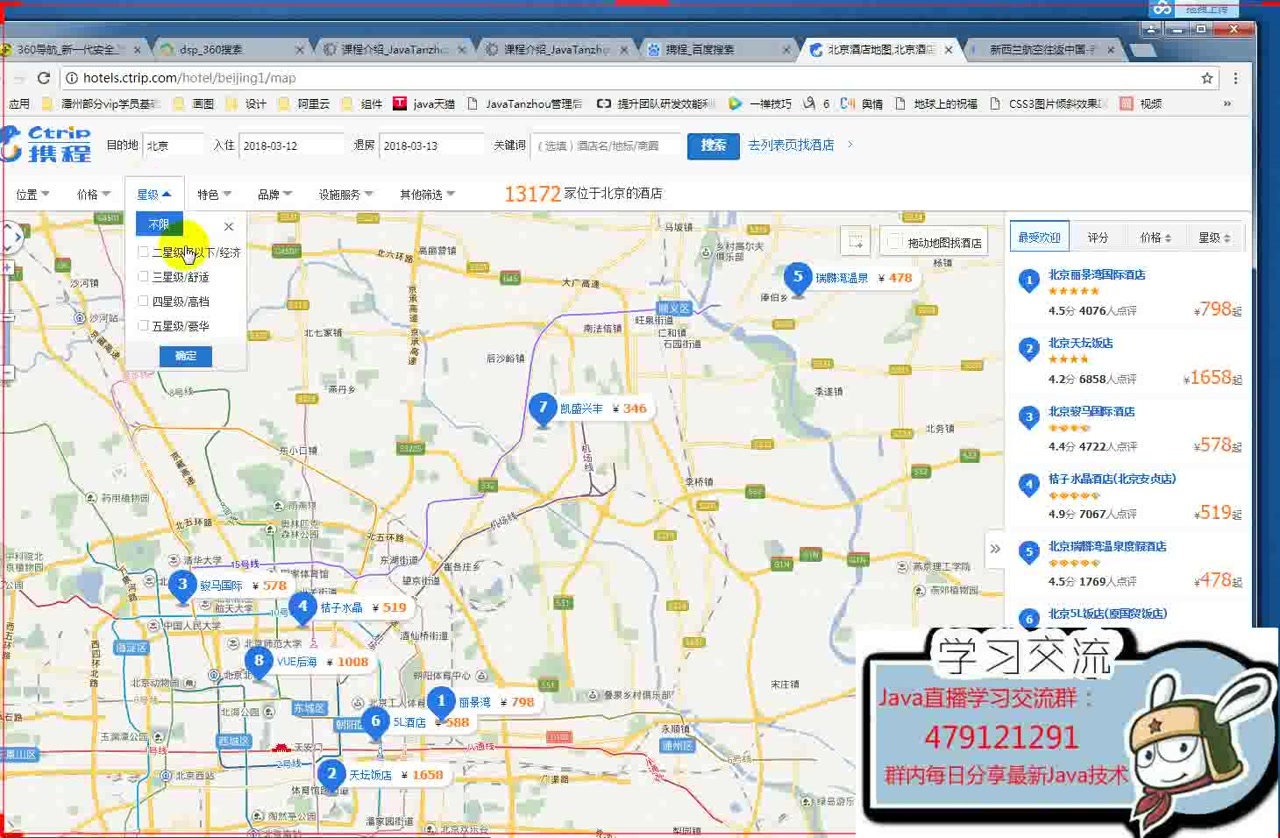The height and width of the screenshot is (838, 1280).
Task: Click the ¥346 price on the 凯盛兴丰 map label
Action: (x=630, y=409)
